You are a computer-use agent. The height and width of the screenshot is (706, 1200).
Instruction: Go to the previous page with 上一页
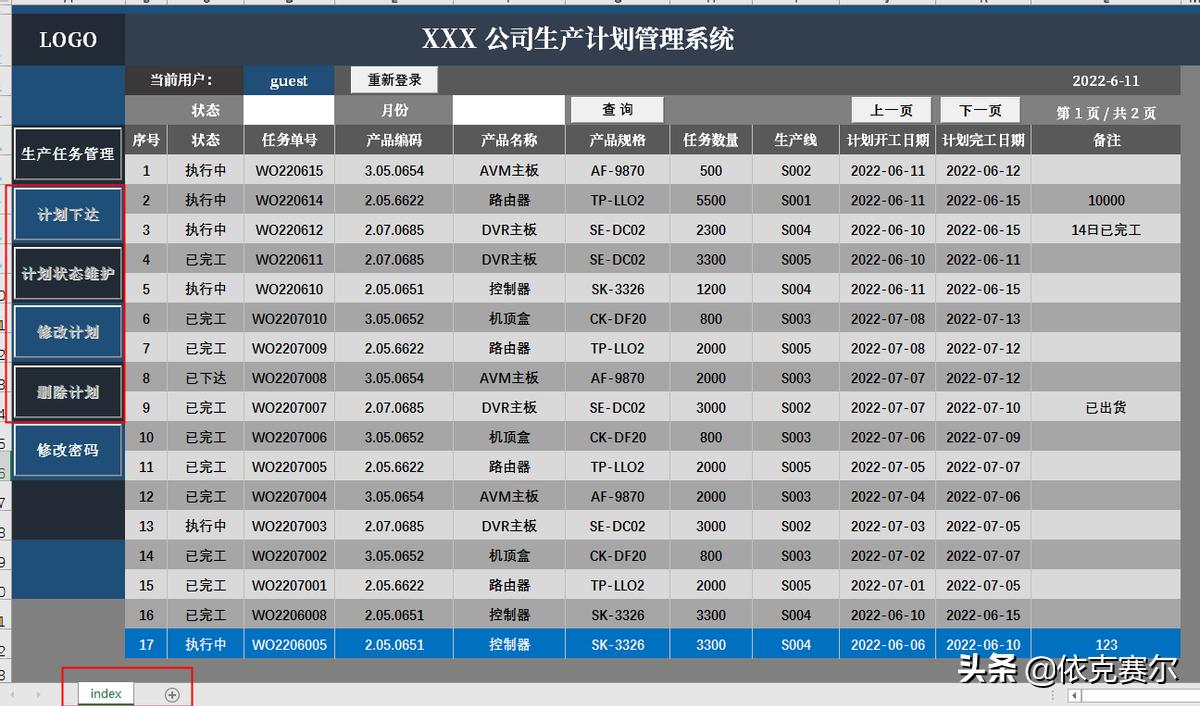click(890, 109)
